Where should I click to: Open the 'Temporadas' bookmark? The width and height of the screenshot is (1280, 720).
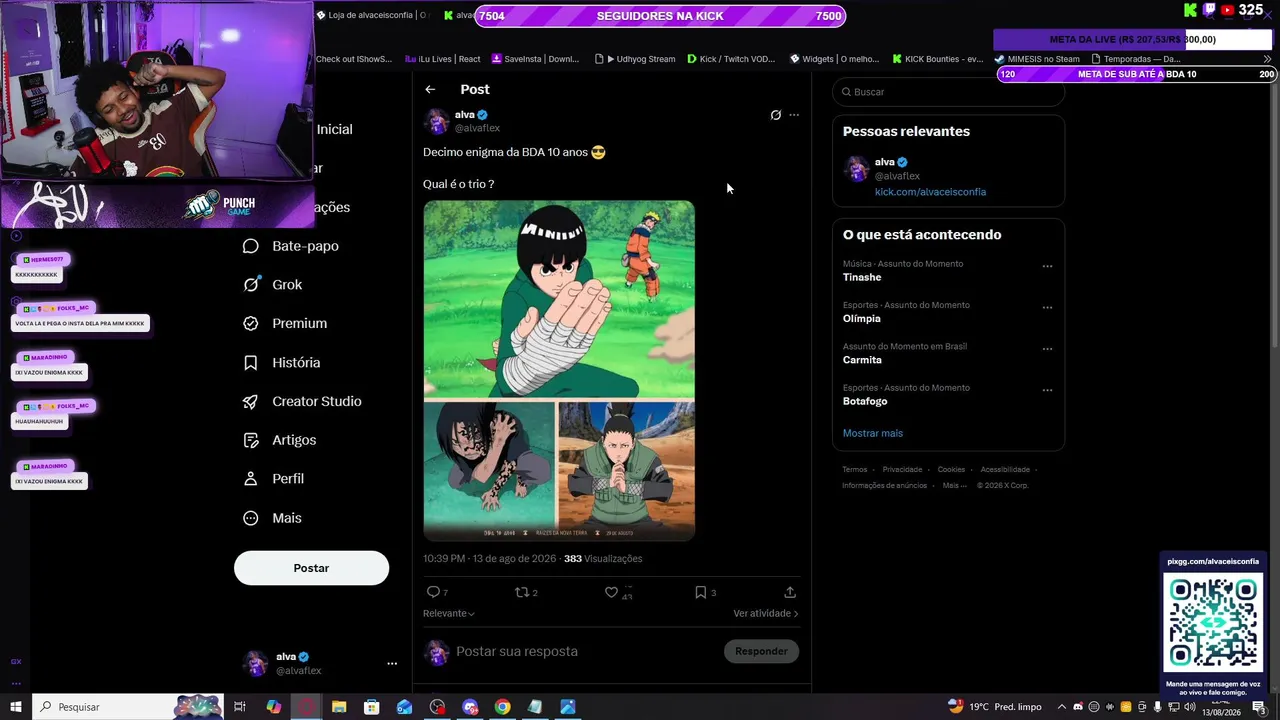[x=1135, y=59]
